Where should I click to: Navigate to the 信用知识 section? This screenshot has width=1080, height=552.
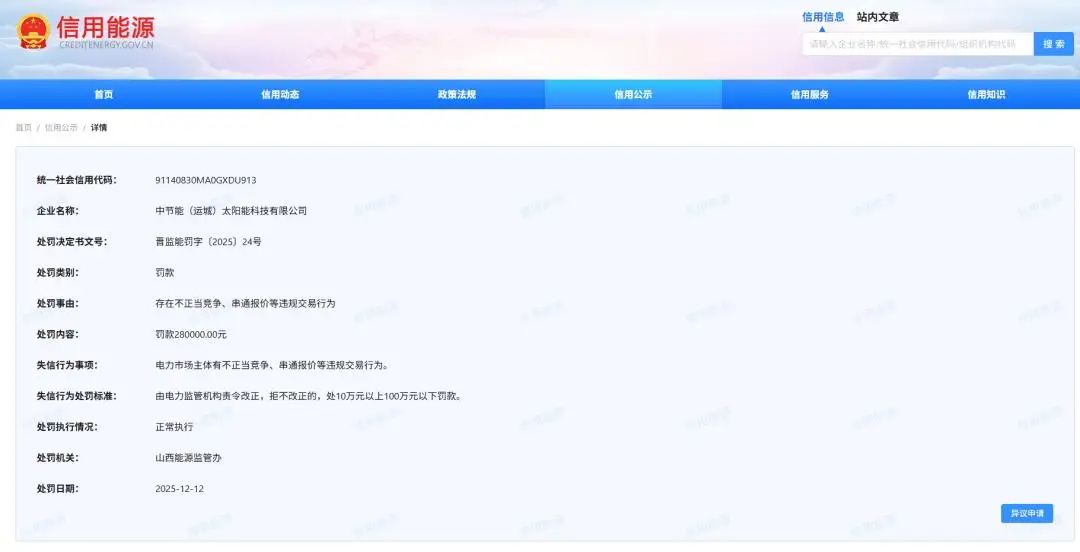(x=986, y=95)
